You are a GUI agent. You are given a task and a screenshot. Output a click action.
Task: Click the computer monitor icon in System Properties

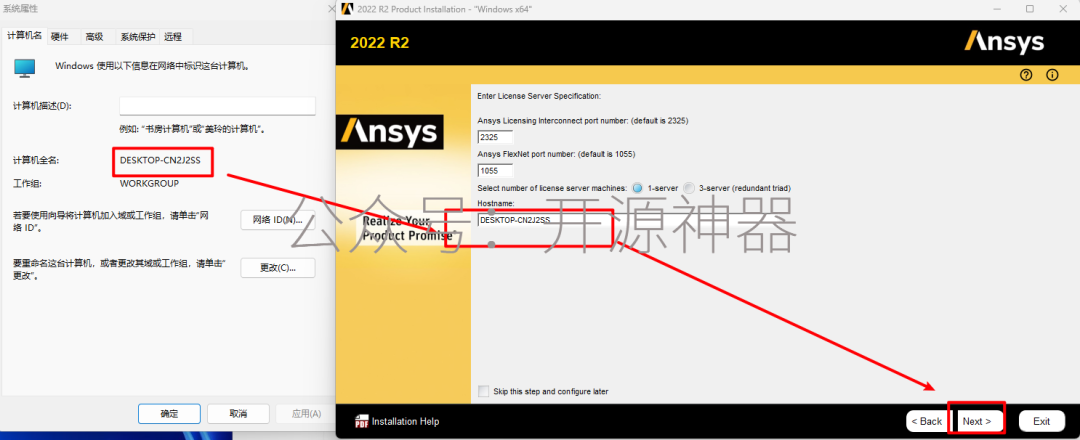click(25, 67)
